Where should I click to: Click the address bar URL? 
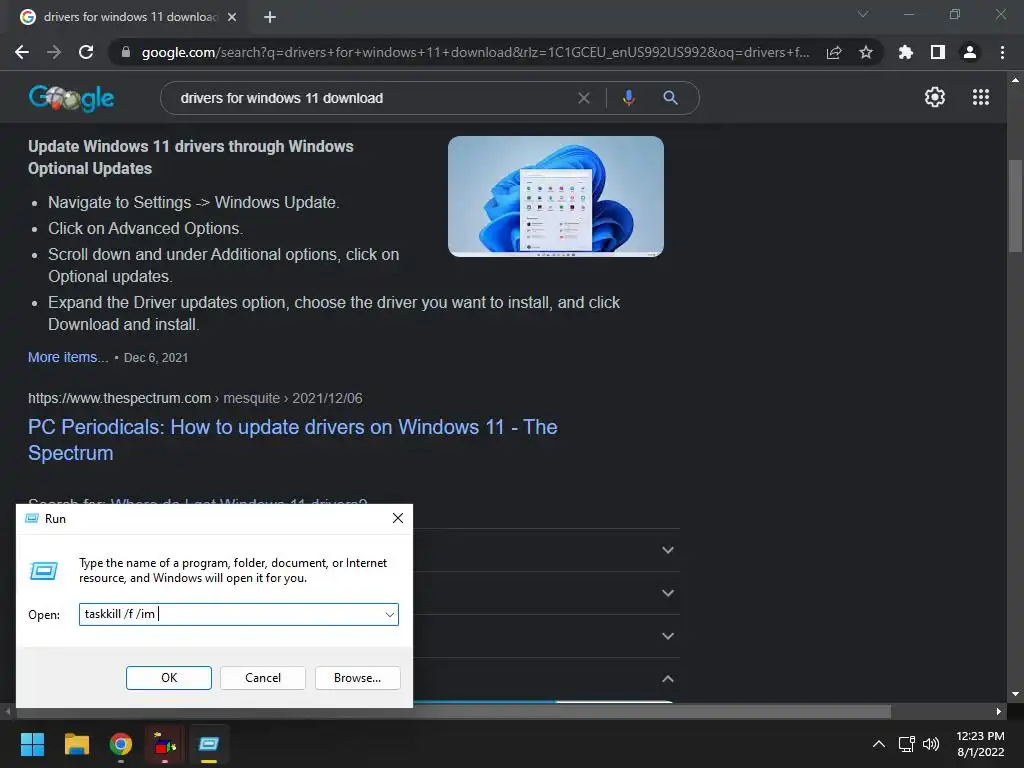tap(475, 52)
